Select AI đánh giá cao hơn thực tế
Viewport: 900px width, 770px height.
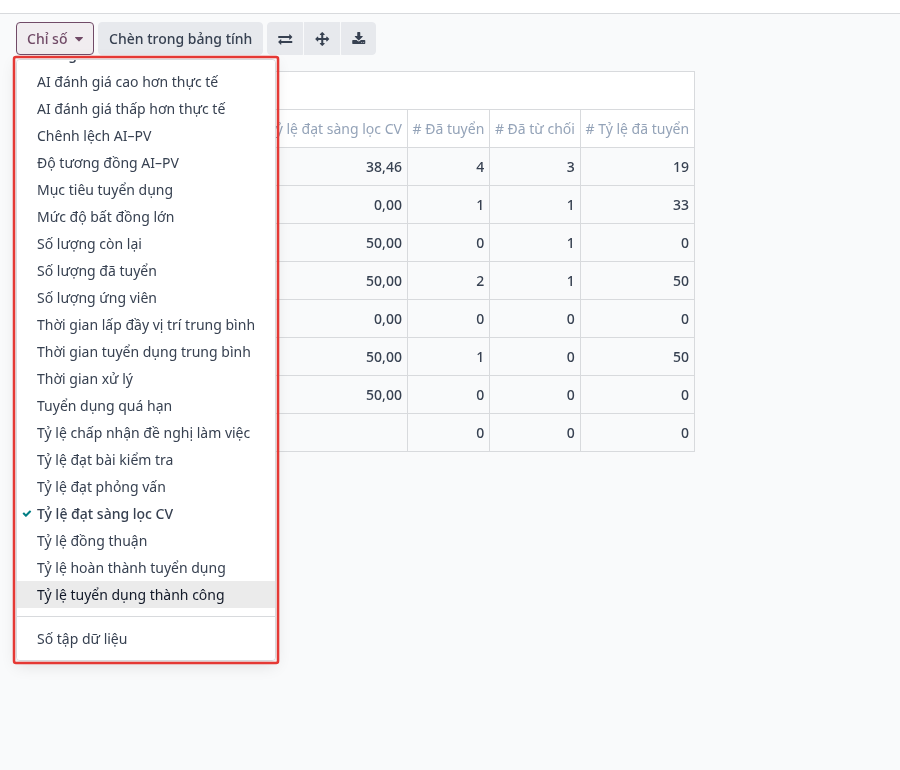(146, 82)
